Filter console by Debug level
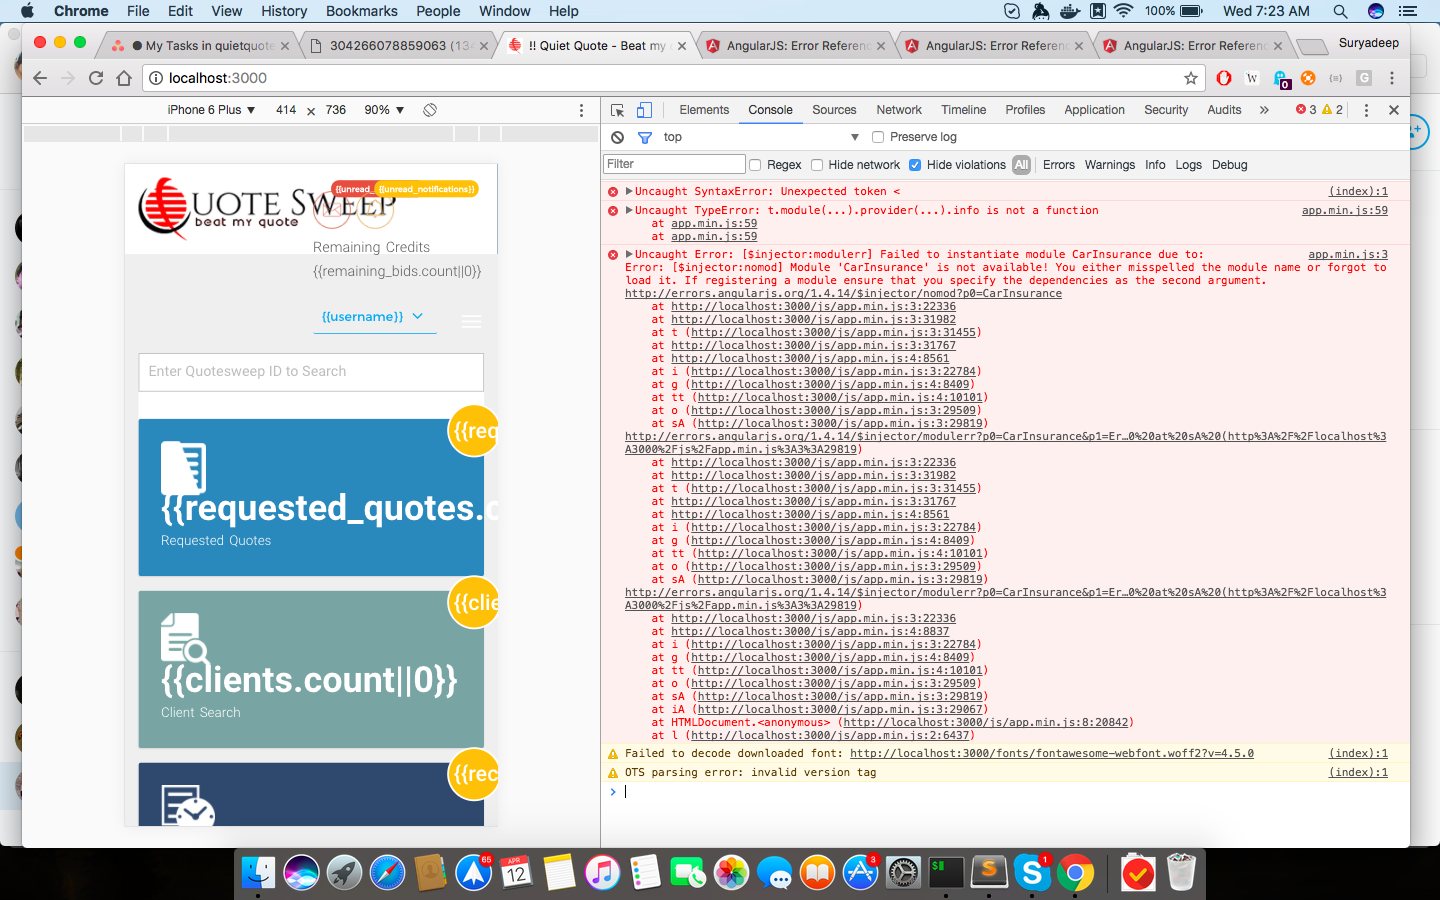This screenshot has height=900, width=1440. click(1229, 165)
